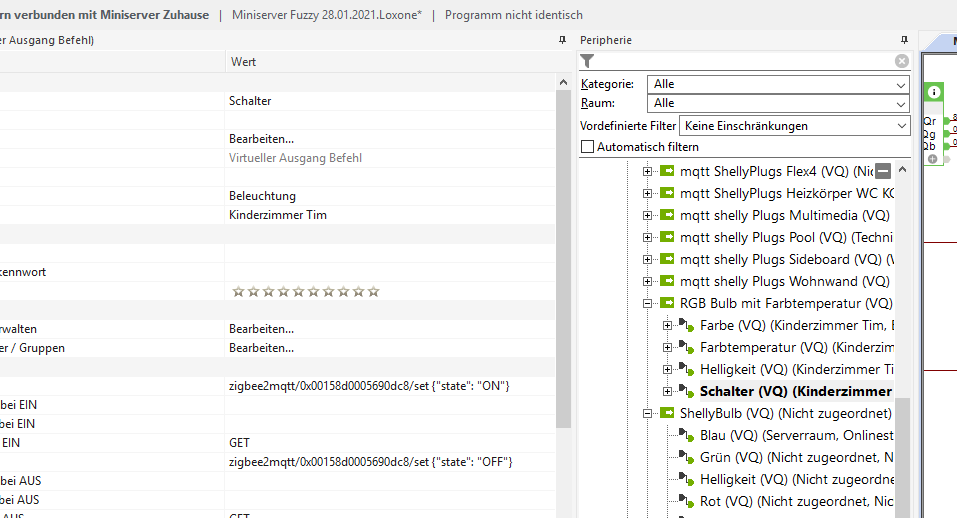Click the ShellyBulb virtual output icon
The width and height of the screenshot is (957, 518).
coord(667,413)
